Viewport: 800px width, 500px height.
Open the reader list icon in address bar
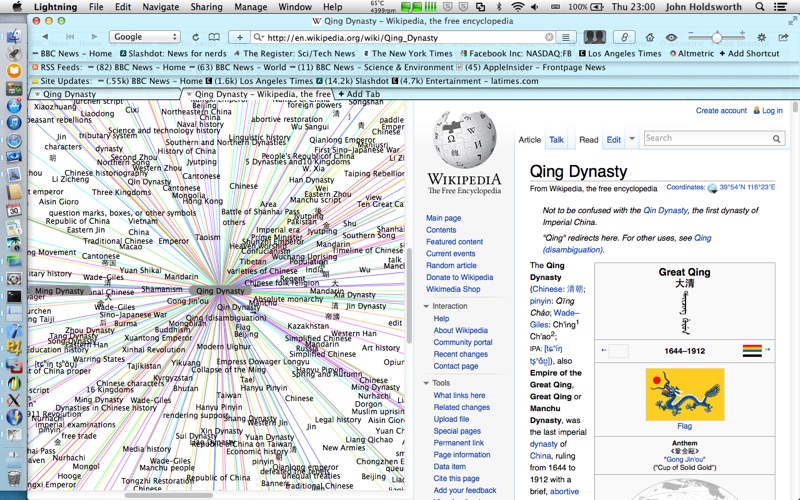[x=566, y=37]
